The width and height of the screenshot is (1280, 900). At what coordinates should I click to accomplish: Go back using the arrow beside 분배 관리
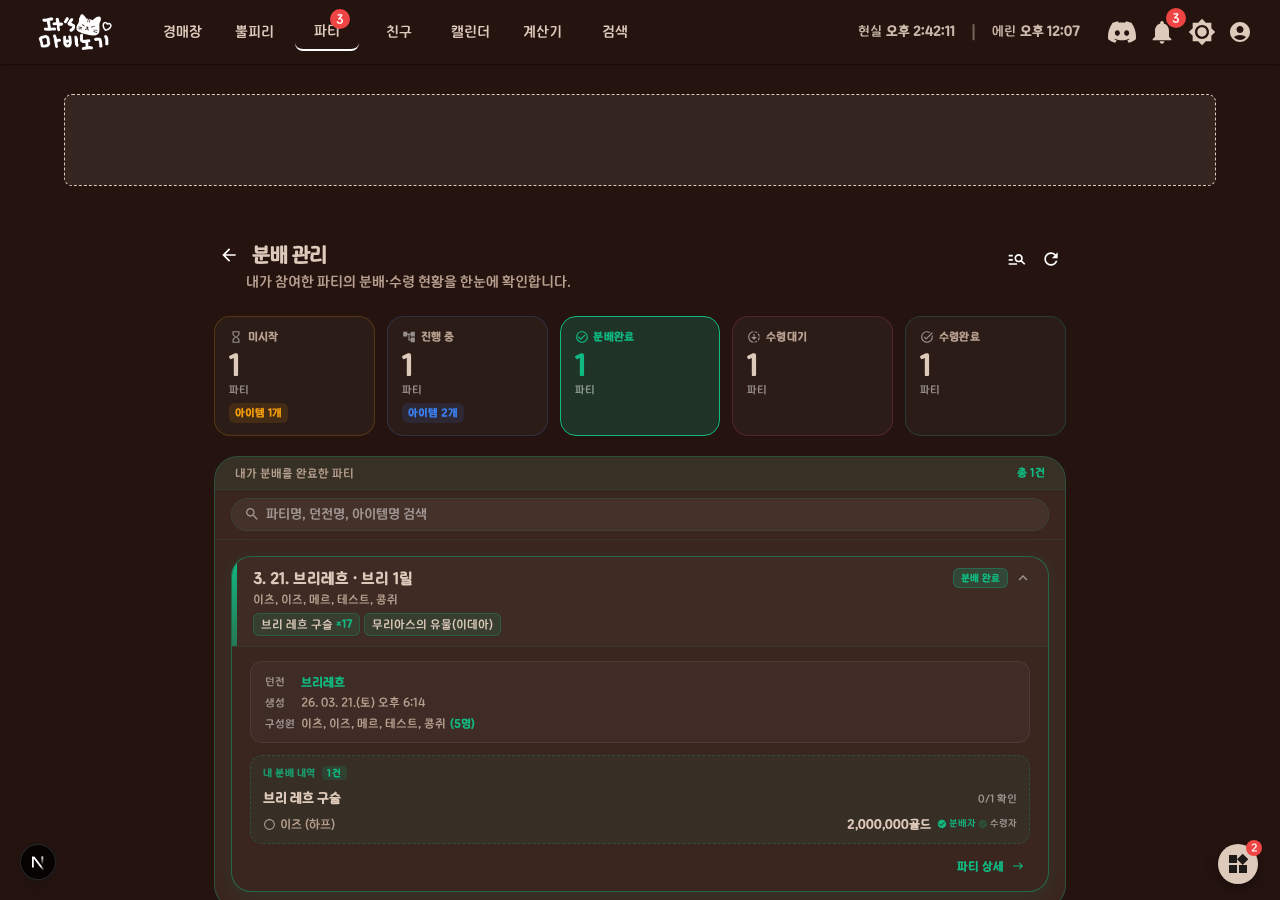pos(229,255)
